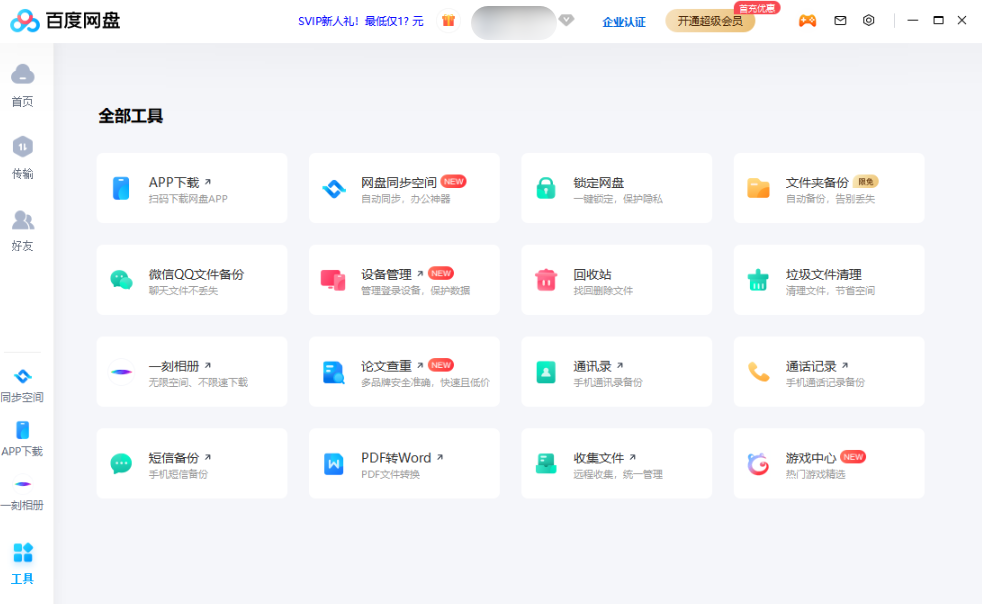Click the '清理文件，节省空间' subtitle
The width and height of the screenshot is (982, 604).
(830, 290)
